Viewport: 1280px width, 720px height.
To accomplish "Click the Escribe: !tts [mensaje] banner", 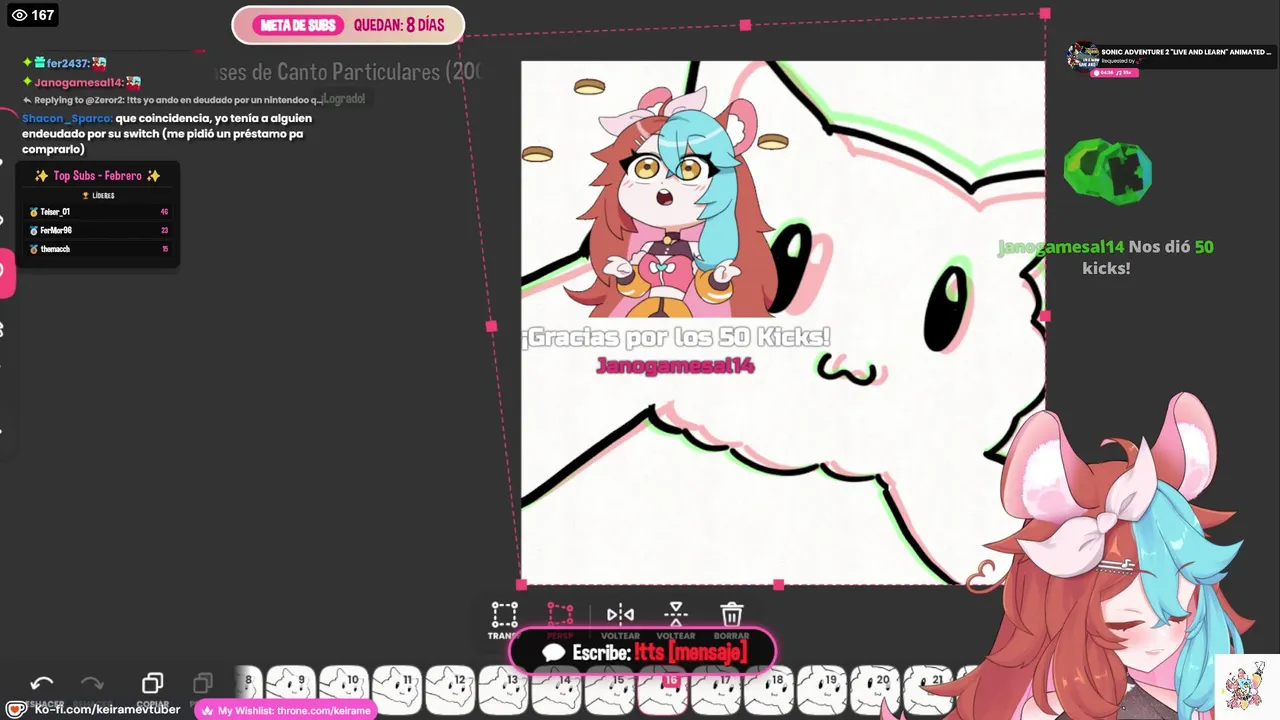I will pos(642,652).
